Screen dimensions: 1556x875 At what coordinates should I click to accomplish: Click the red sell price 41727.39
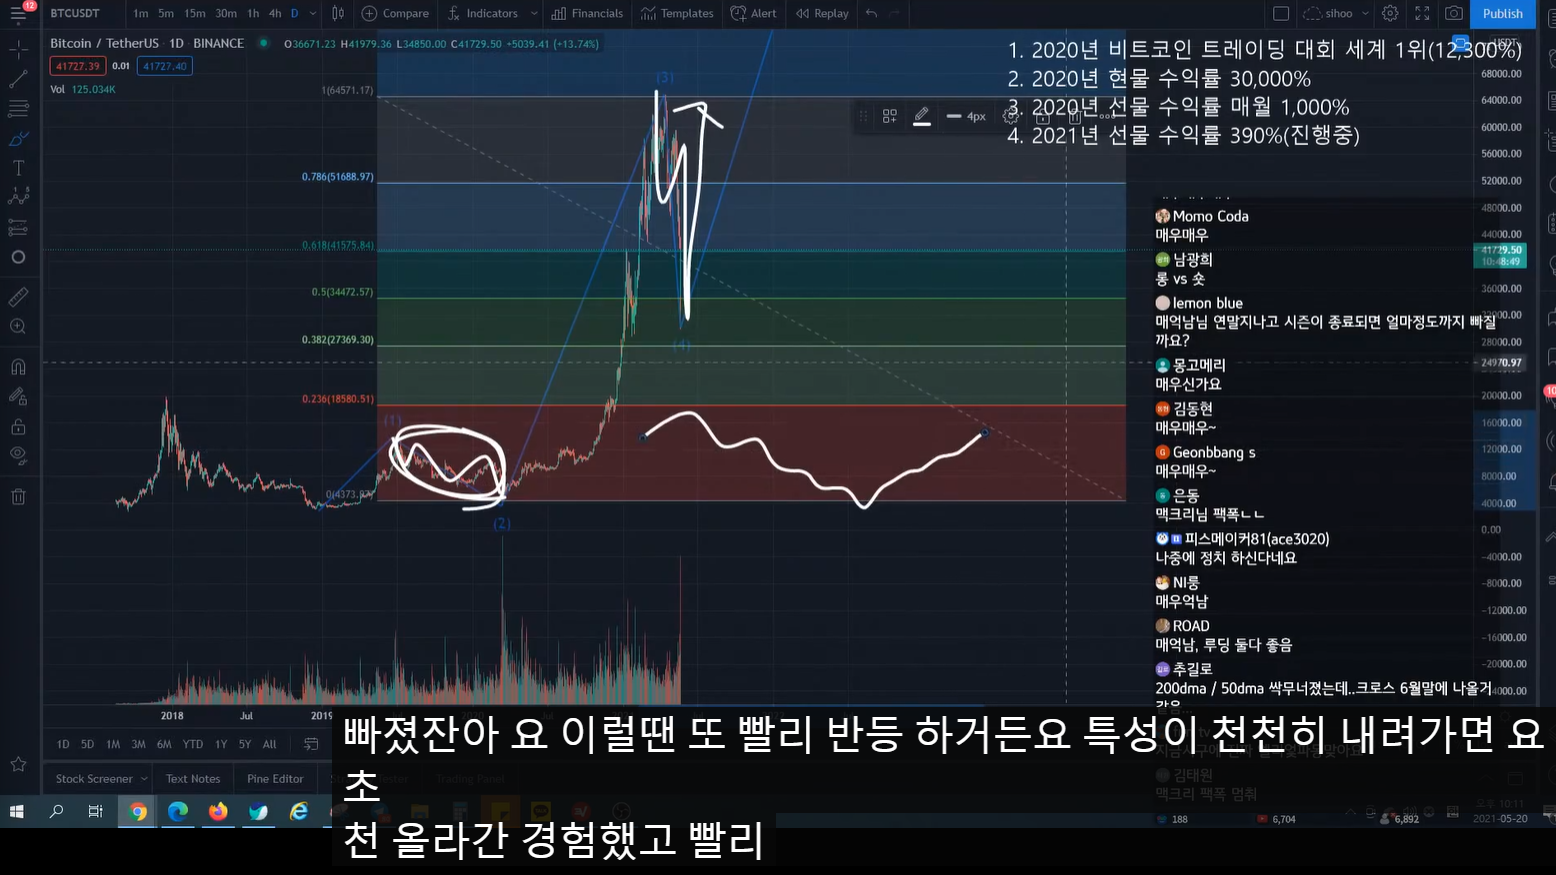pos(78,66)
